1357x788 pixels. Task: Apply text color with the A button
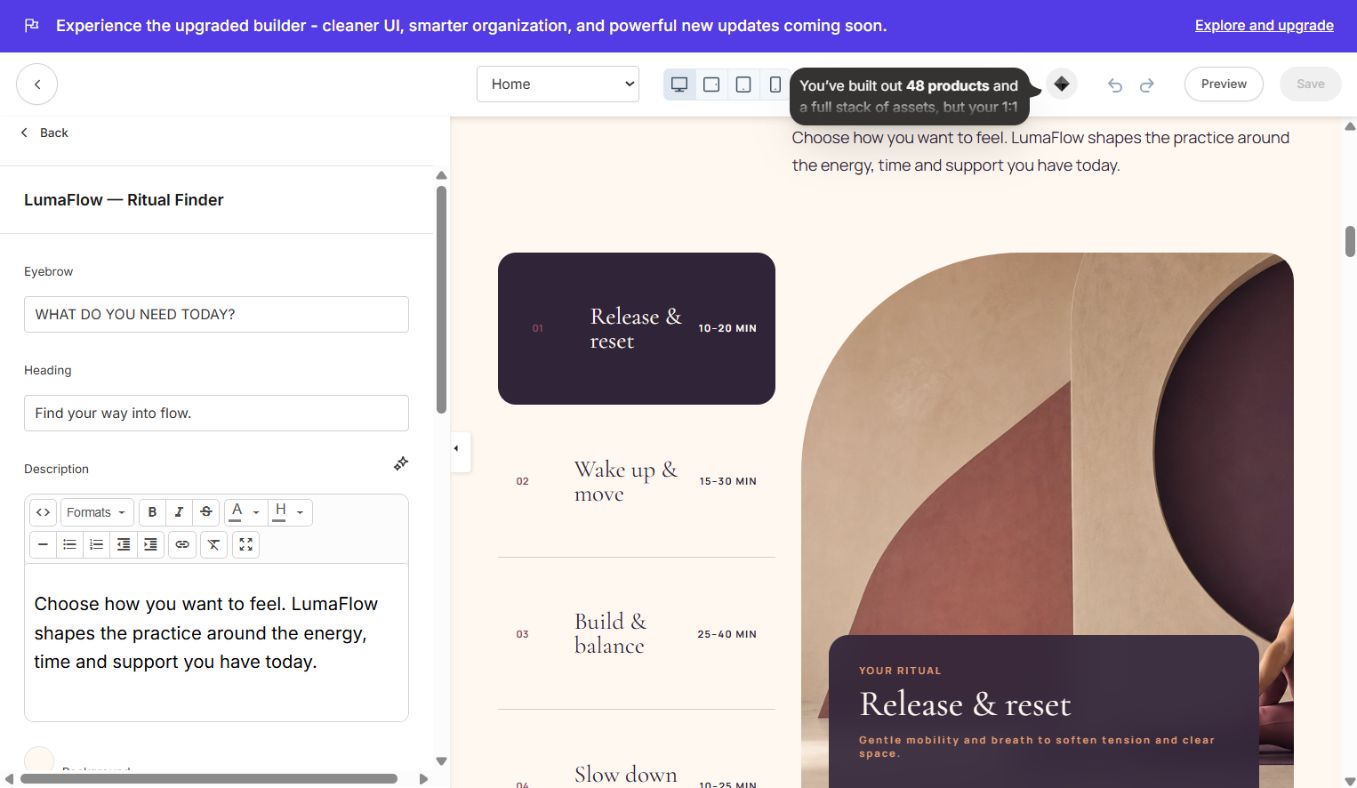click(237, 512)
